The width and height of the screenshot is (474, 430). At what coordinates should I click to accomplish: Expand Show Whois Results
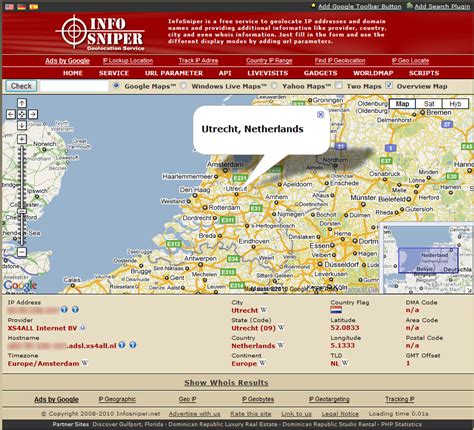point(226,383)
